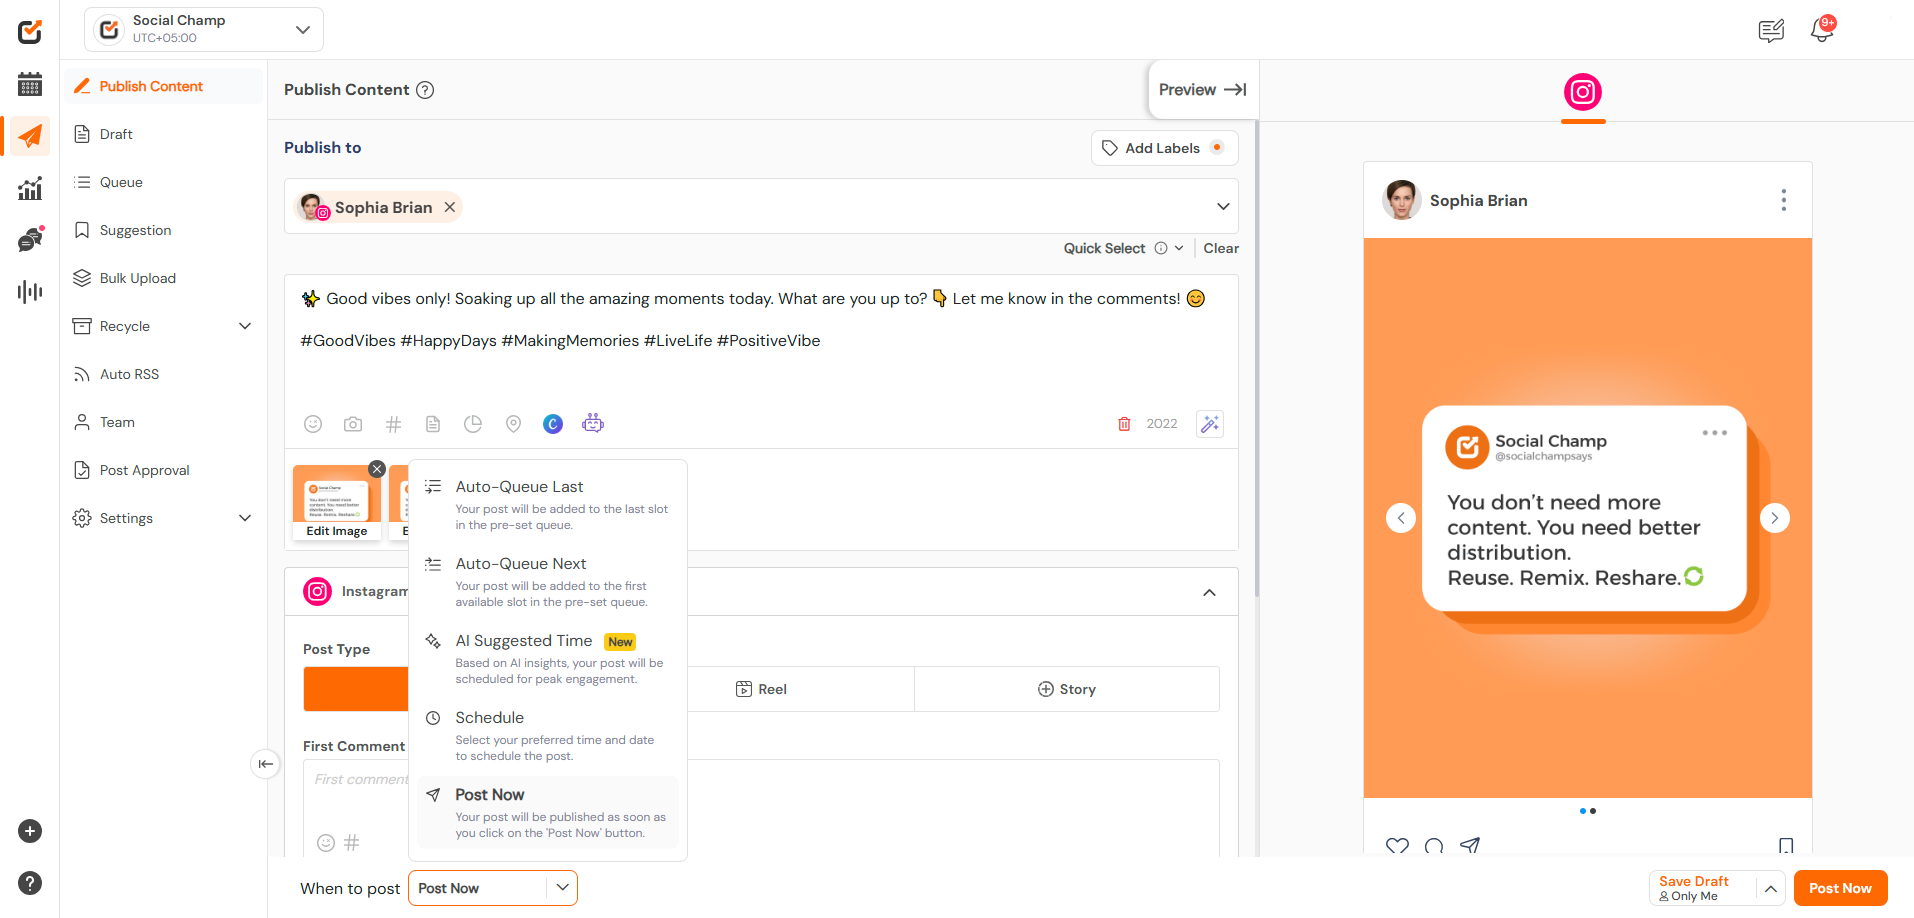Select Story post type

pos(1067,689)
